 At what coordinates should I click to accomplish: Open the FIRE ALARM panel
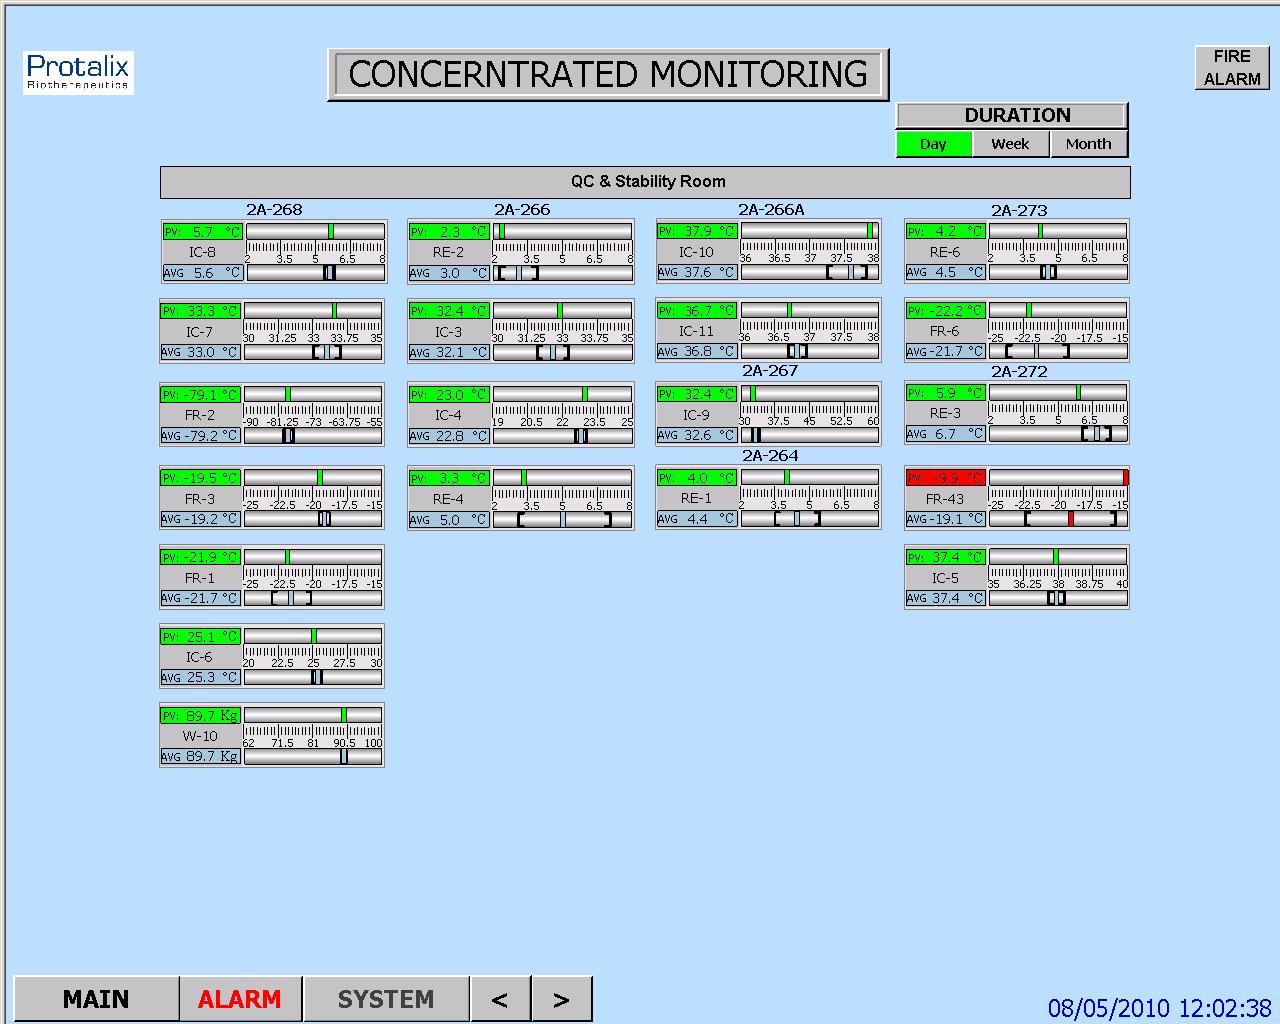[1231, 67]
